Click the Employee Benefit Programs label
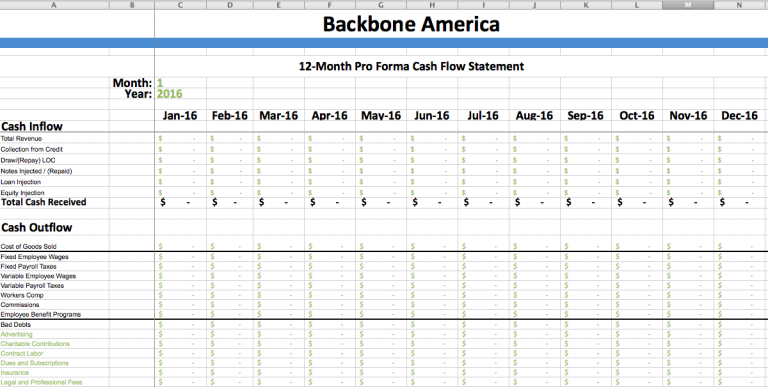 (x=41, y=314)
